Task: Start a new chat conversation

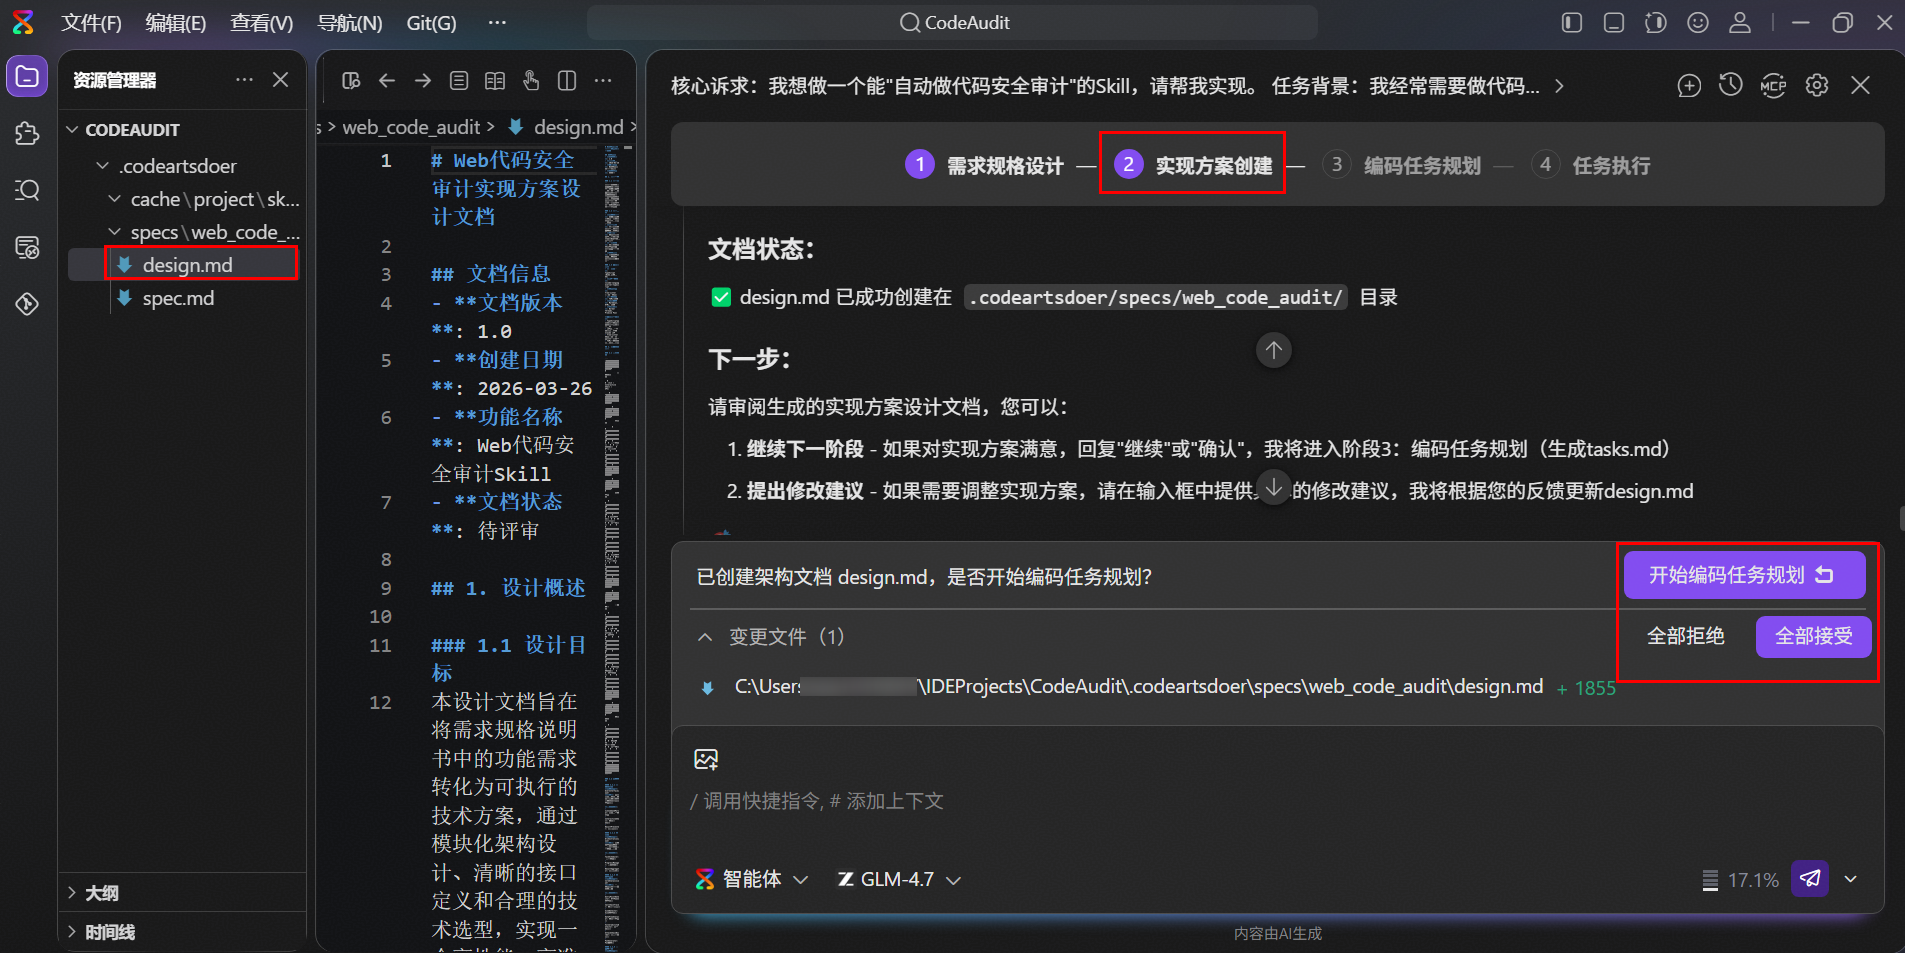Action: (x=1689, y=86)
